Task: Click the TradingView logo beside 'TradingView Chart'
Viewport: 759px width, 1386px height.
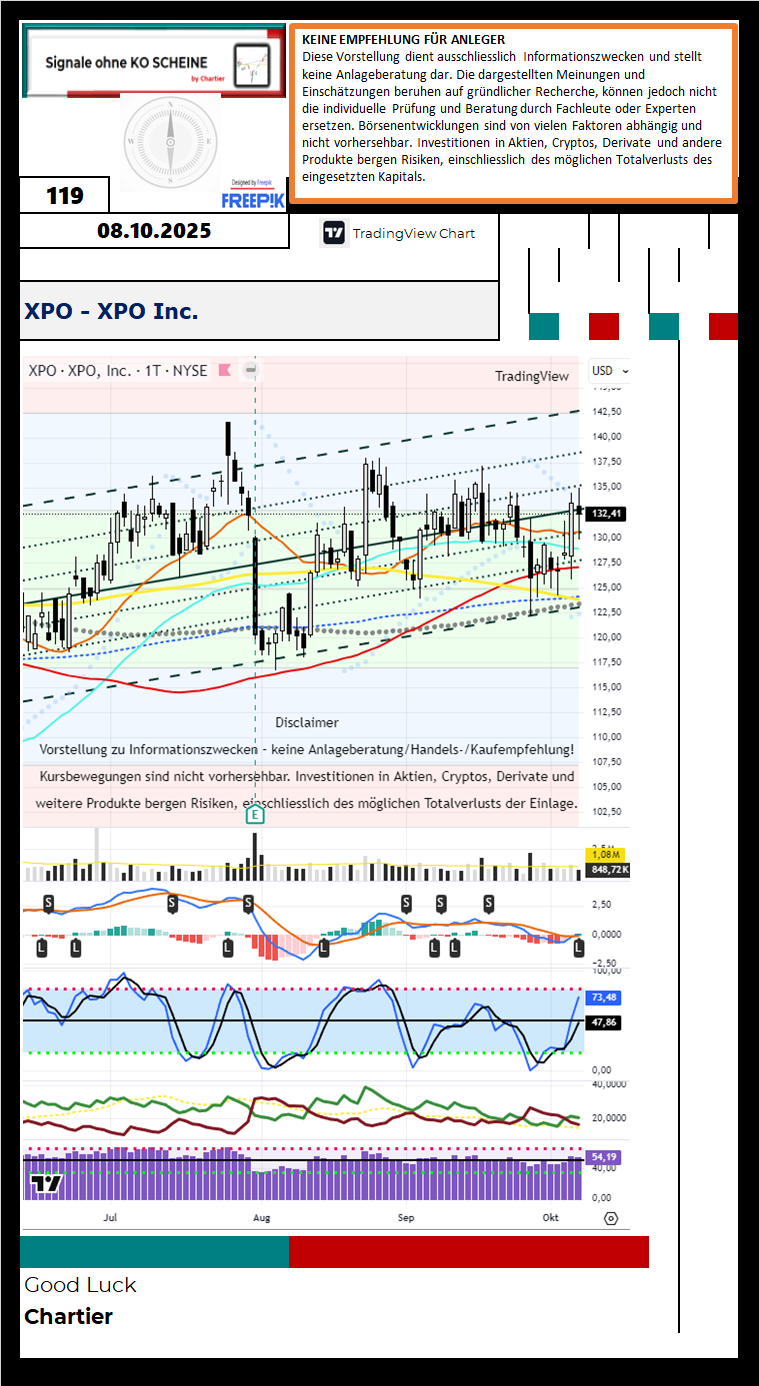Action: pos(334,233)
